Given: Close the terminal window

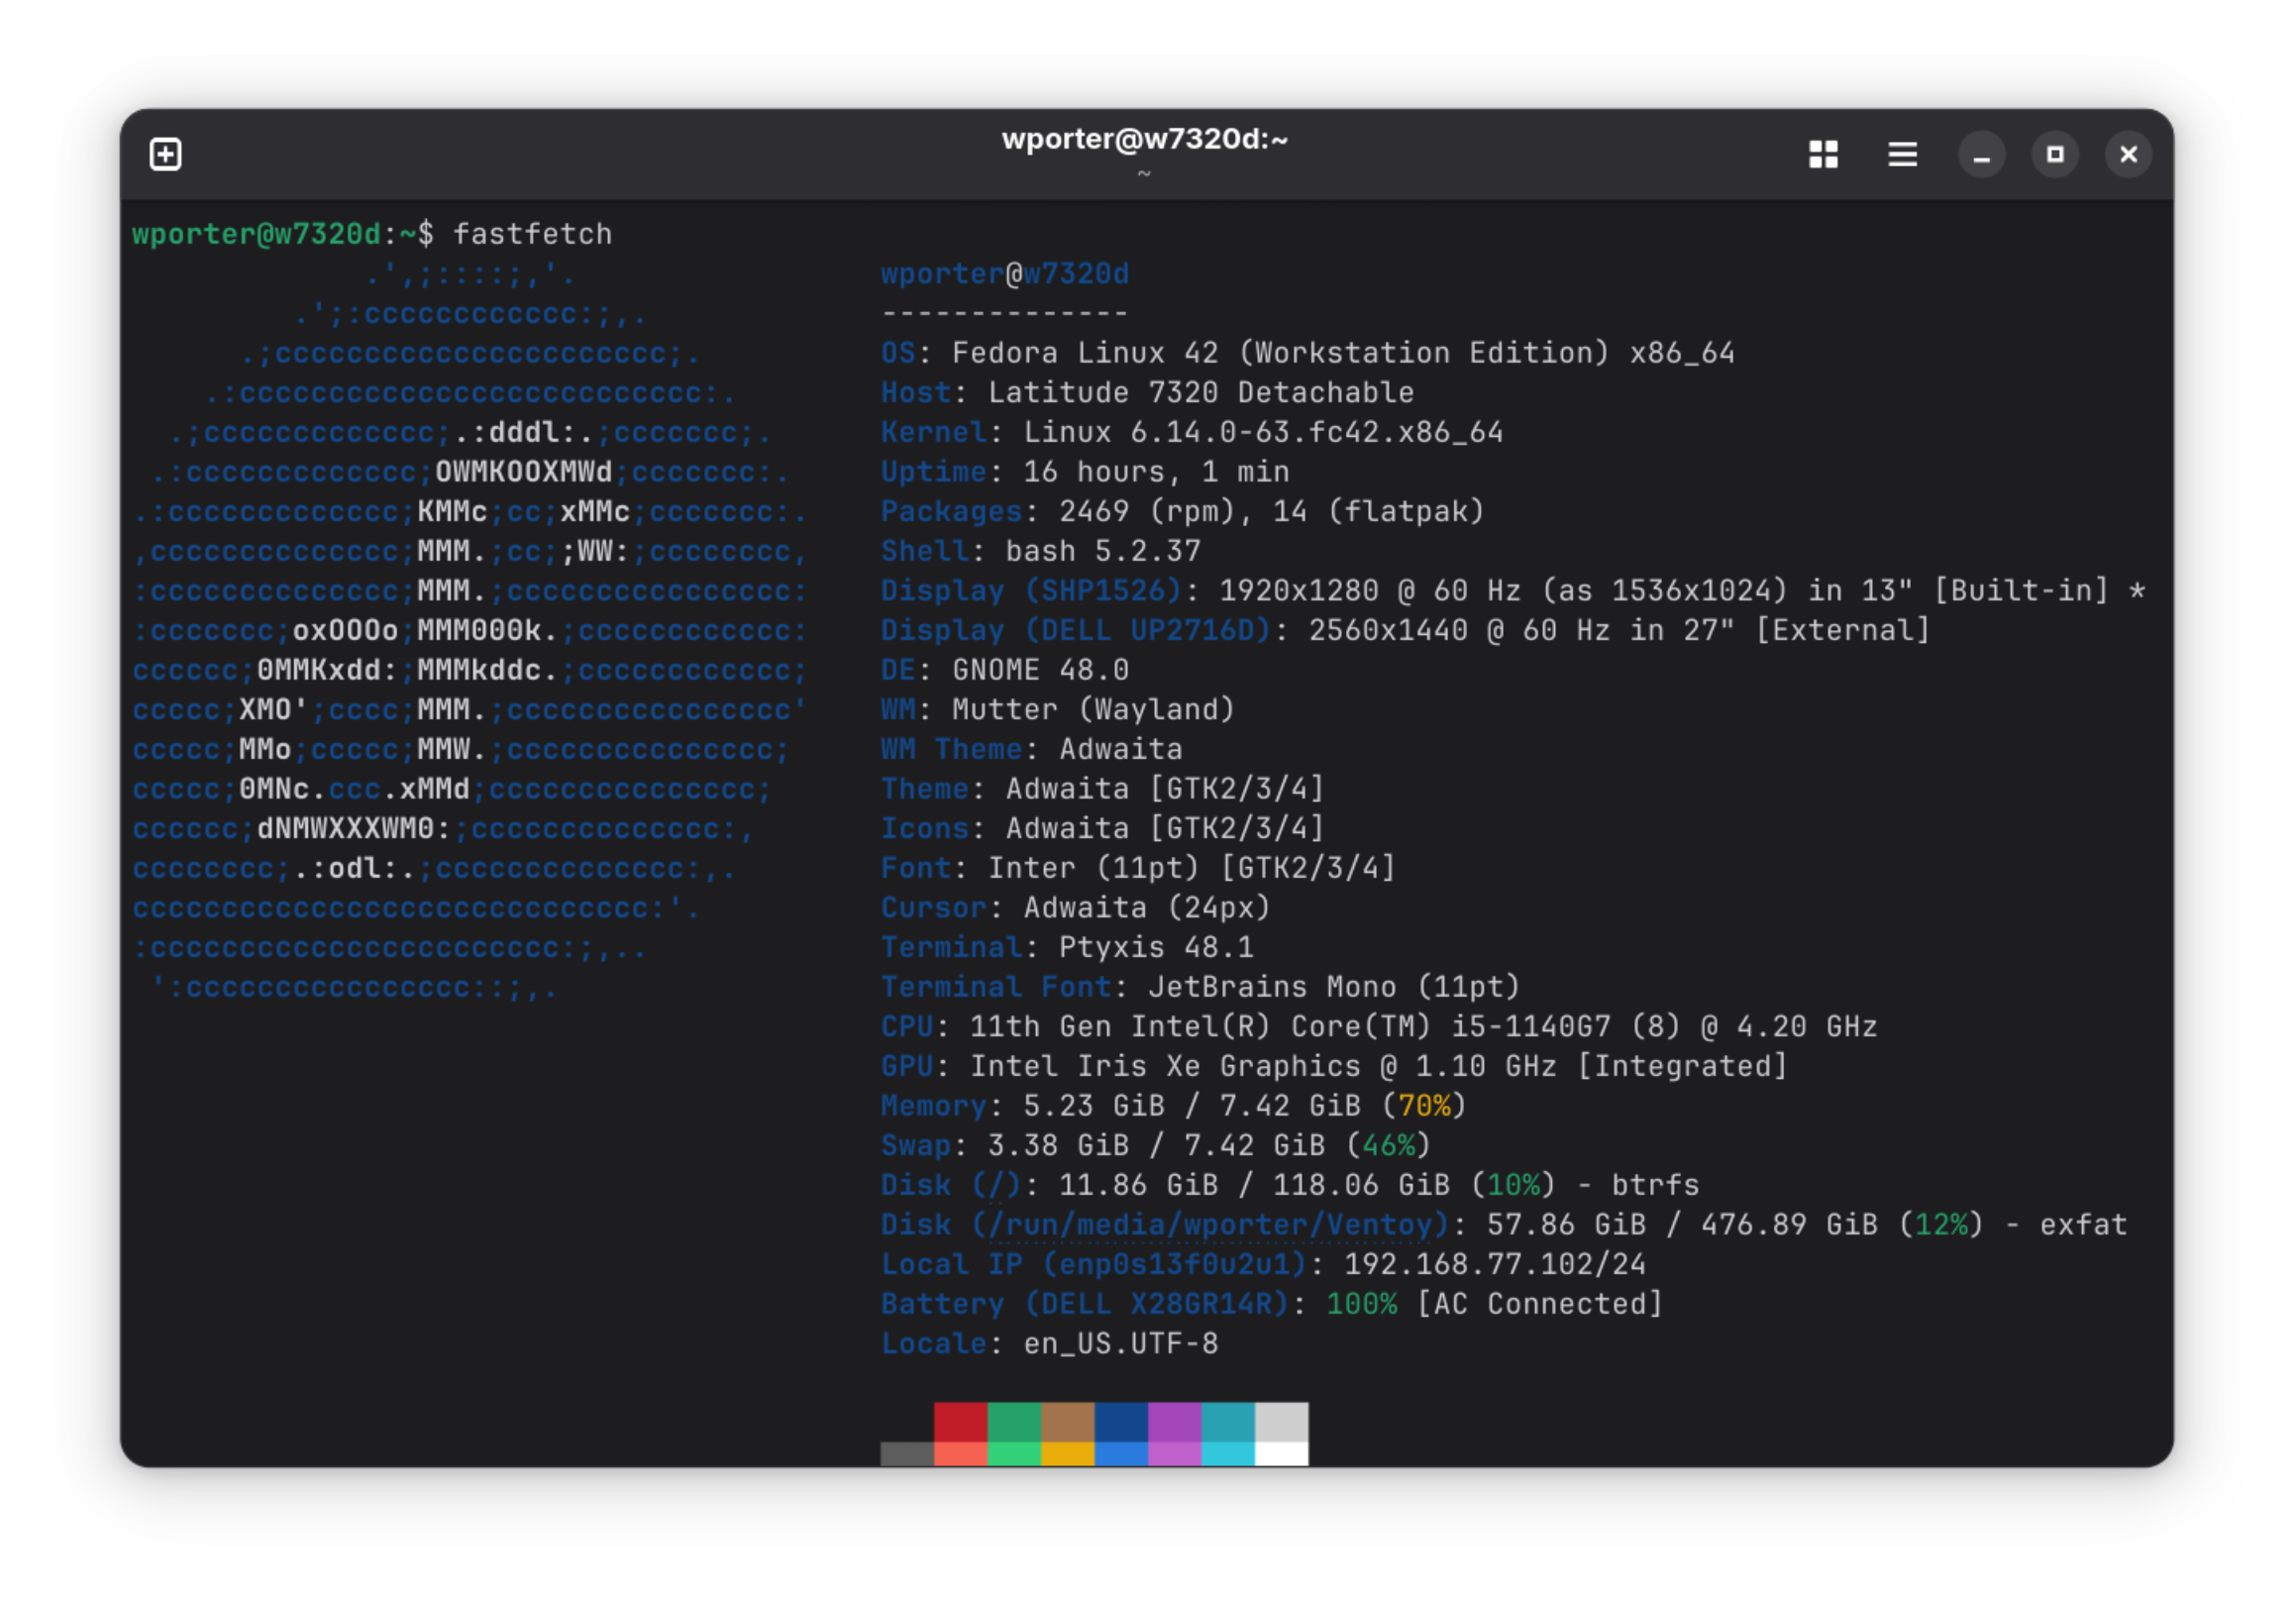Looking at the screenshot, I should tap(2128, 155).
